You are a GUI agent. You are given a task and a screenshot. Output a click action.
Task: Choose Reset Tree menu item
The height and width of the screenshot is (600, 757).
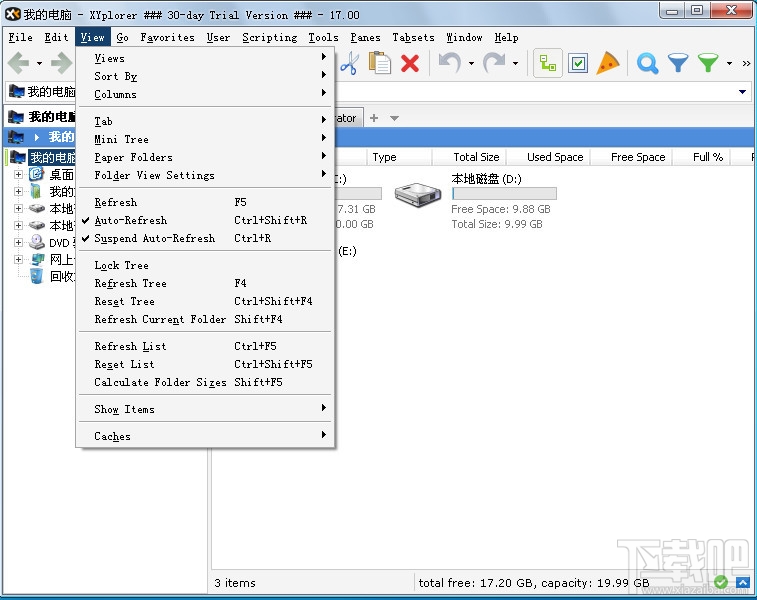205,301
